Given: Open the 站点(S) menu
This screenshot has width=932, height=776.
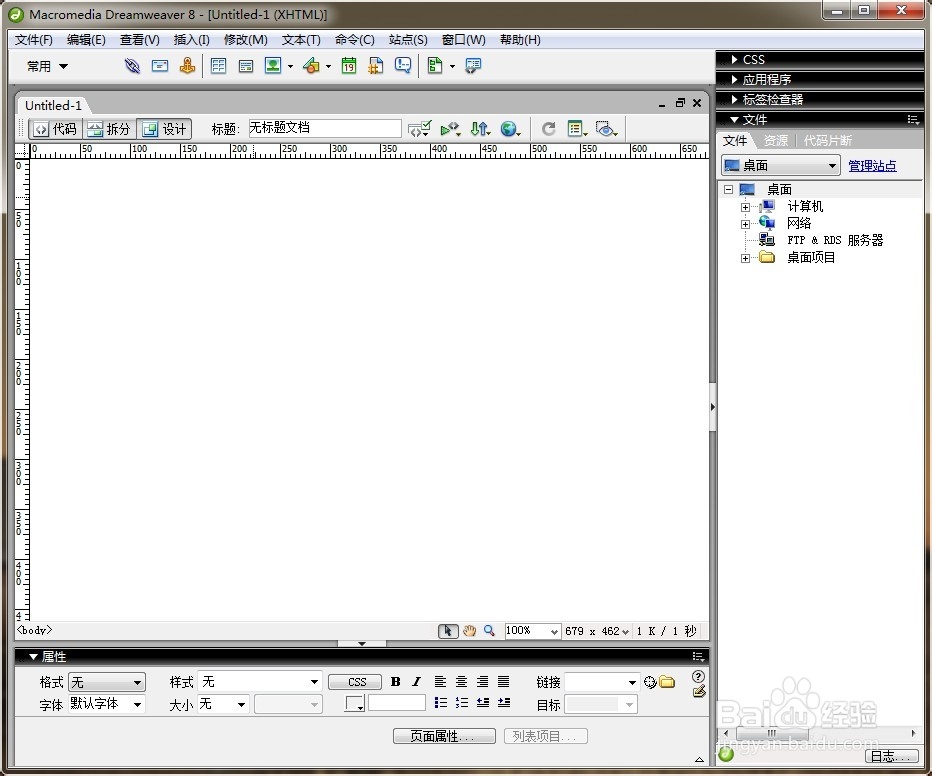Looking at the screenshot, I should pyautogui.click(x=408, y=40).
